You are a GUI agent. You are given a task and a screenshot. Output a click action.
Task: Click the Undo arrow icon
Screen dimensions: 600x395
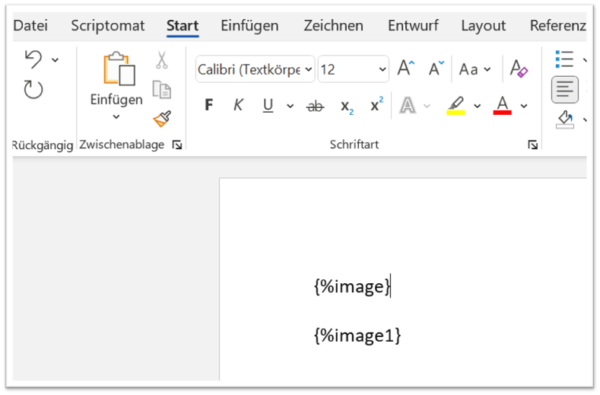[33, 59]
